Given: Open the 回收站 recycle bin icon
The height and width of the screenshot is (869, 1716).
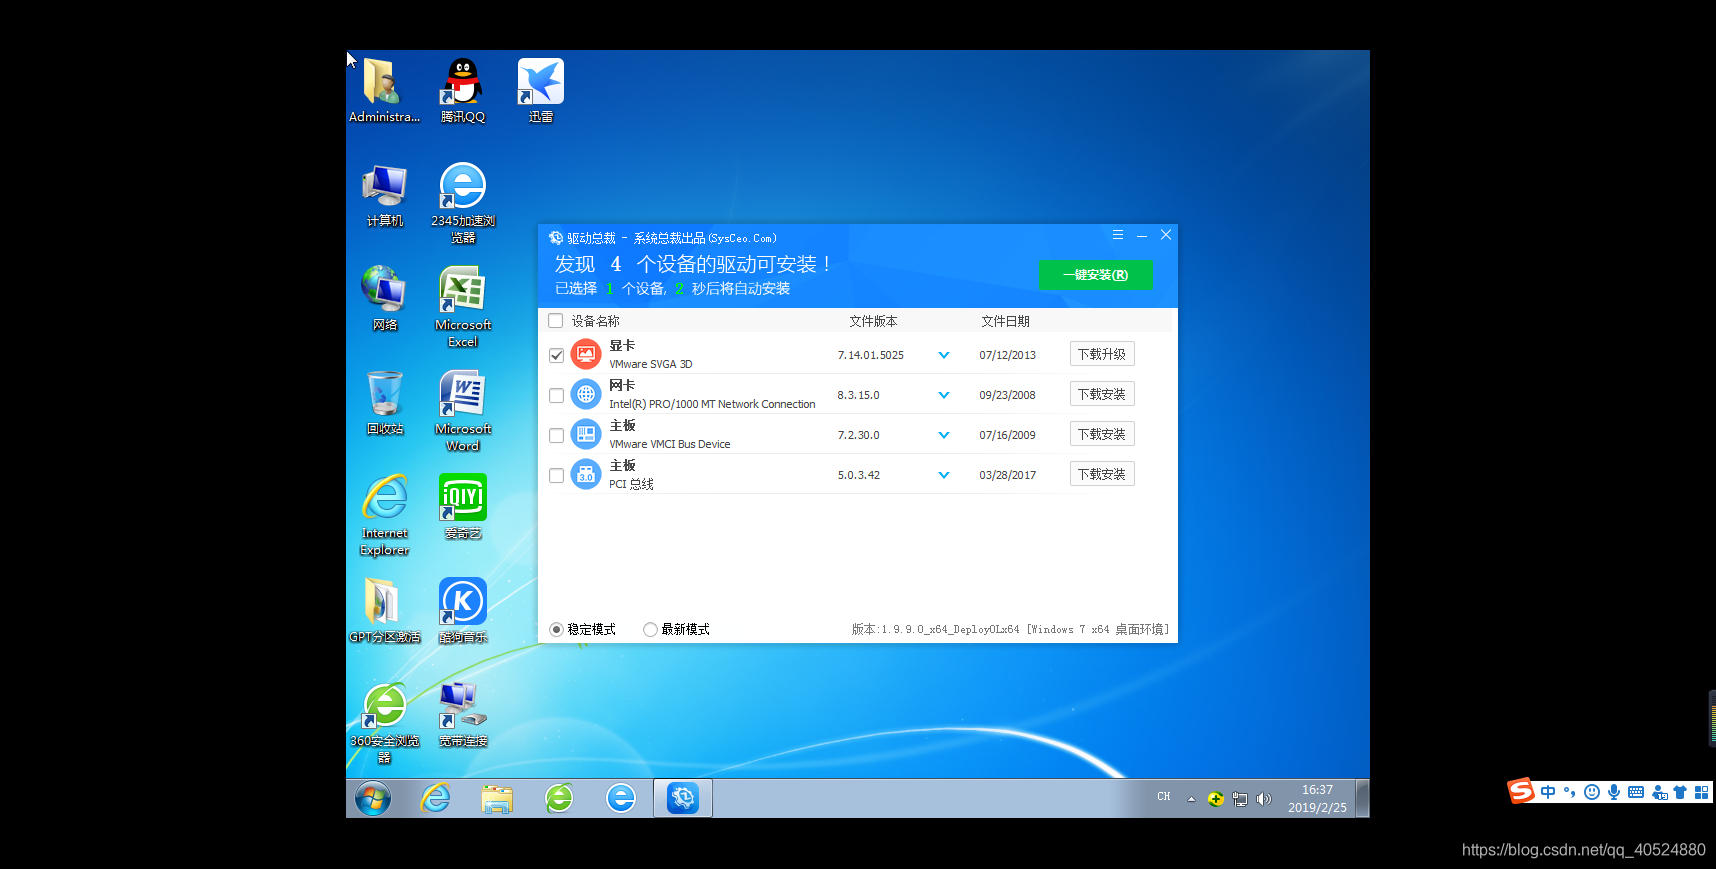Looking at the screenshot, I should click(384, 402).
